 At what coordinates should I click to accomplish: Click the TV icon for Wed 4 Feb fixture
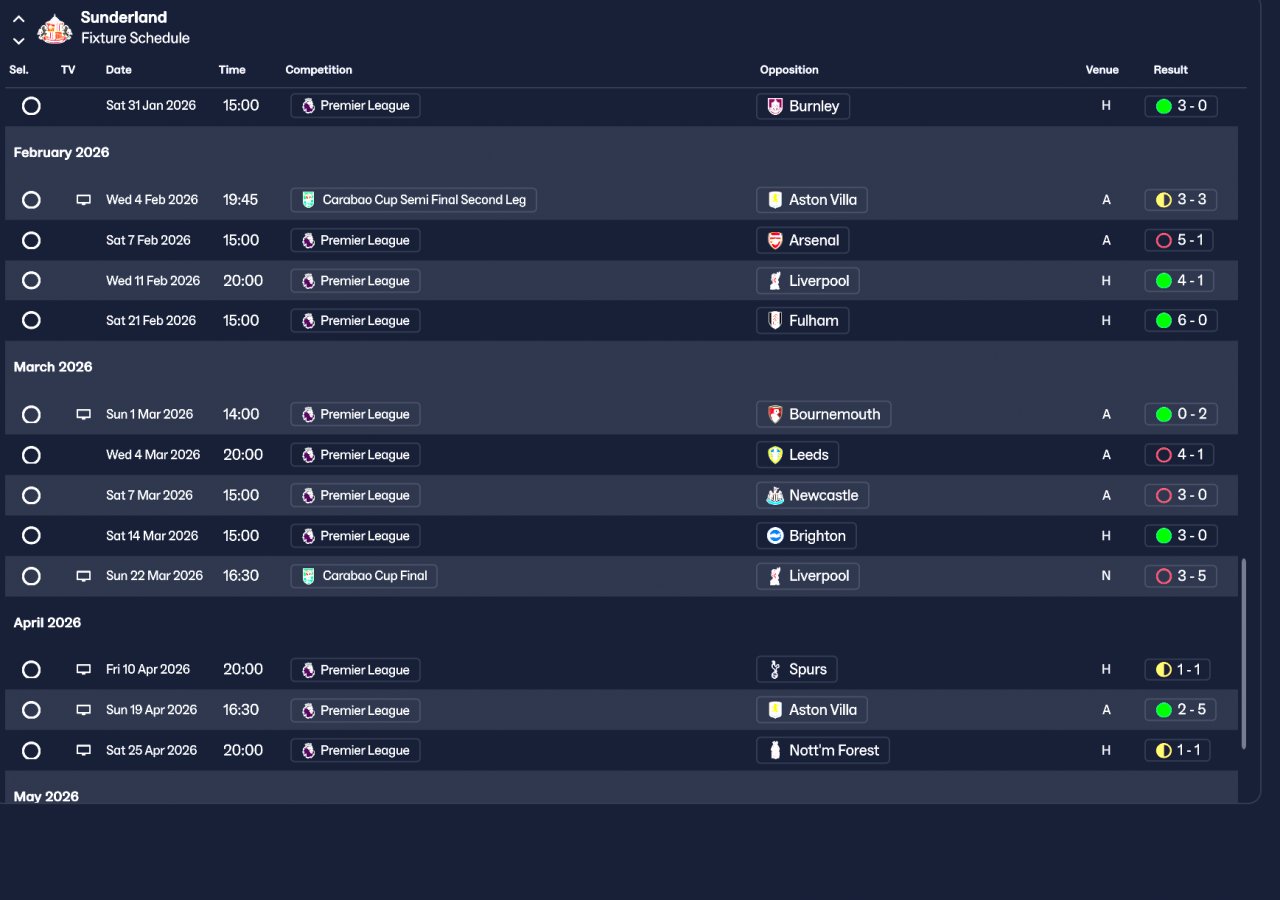[84, 200]
